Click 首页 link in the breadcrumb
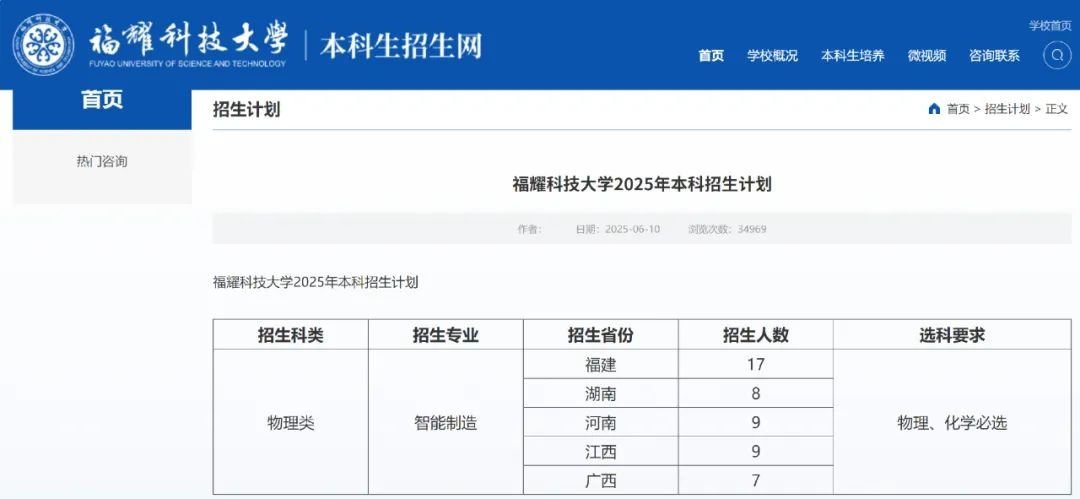Image resolution: width=1080 pixels, height=499 pixels. point(958,109)
